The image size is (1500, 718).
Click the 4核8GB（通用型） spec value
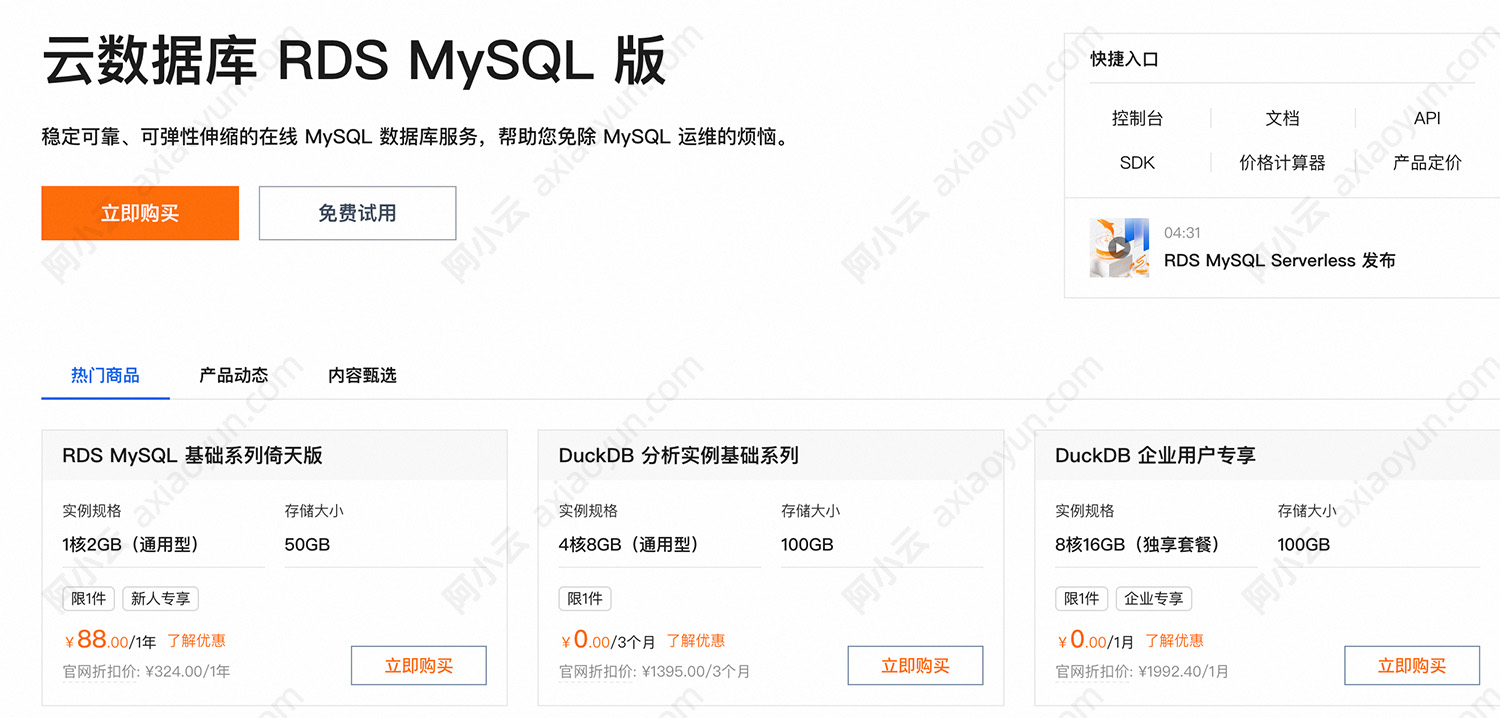(x=633, y=544)
